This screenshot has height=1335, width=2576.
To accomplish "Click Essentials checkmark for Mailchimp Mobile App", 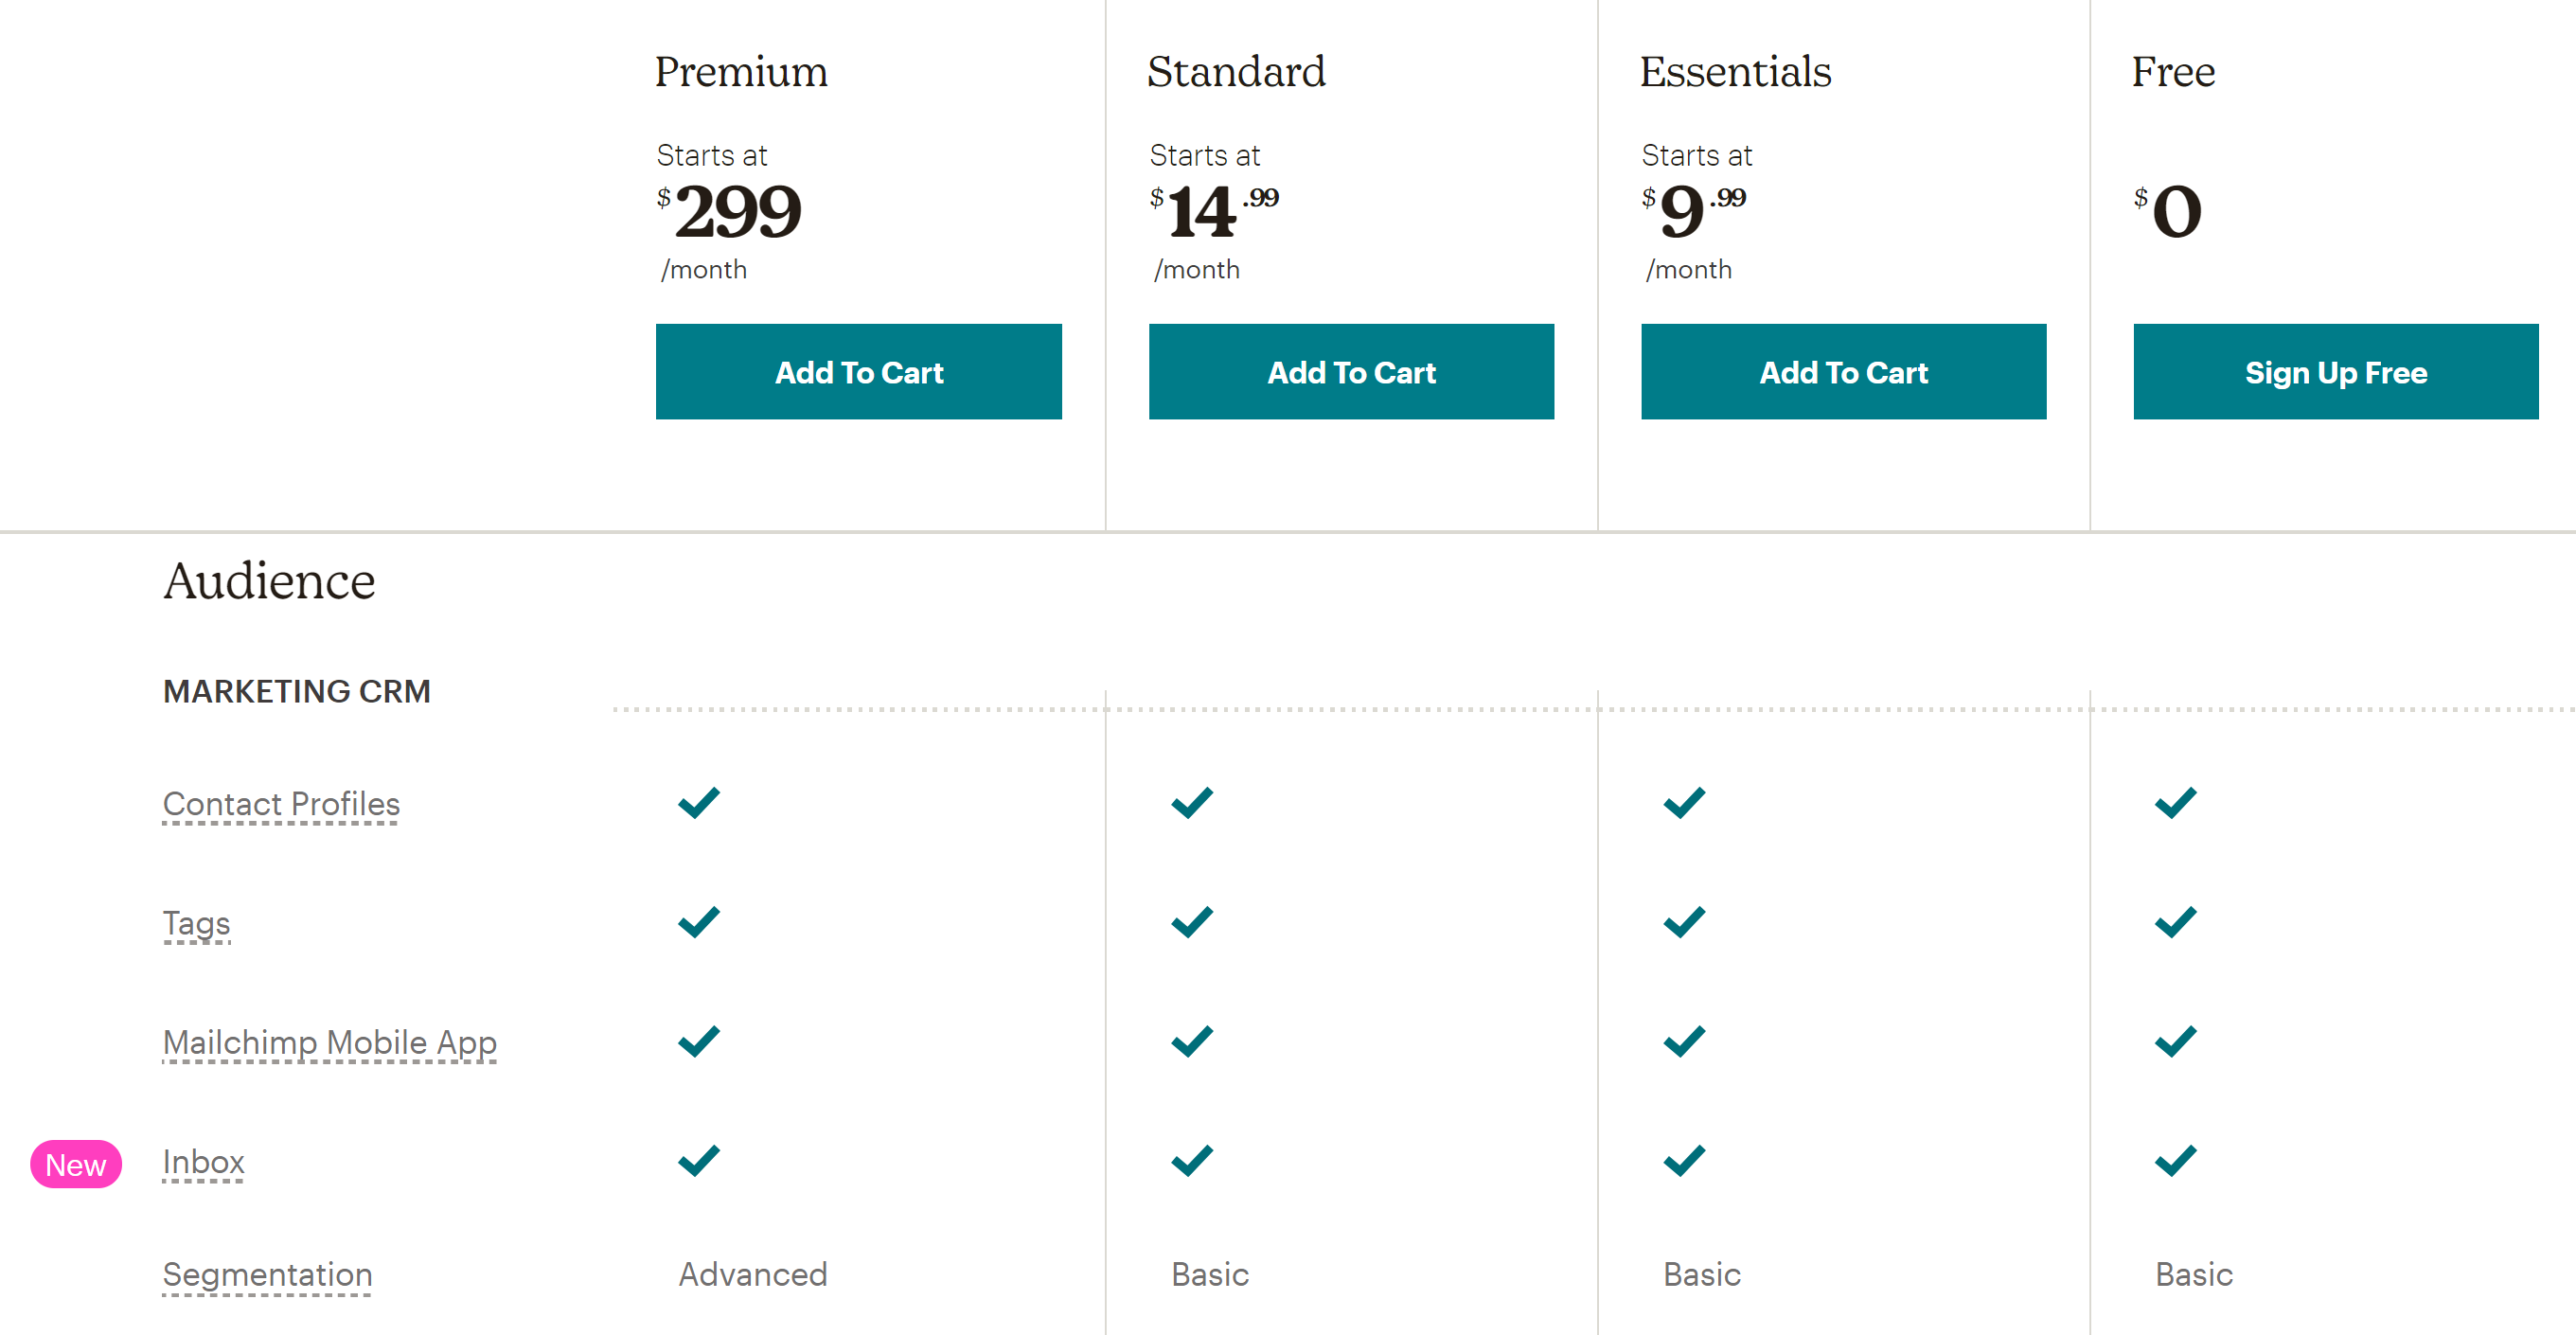I will (x=1684, y=1041).
